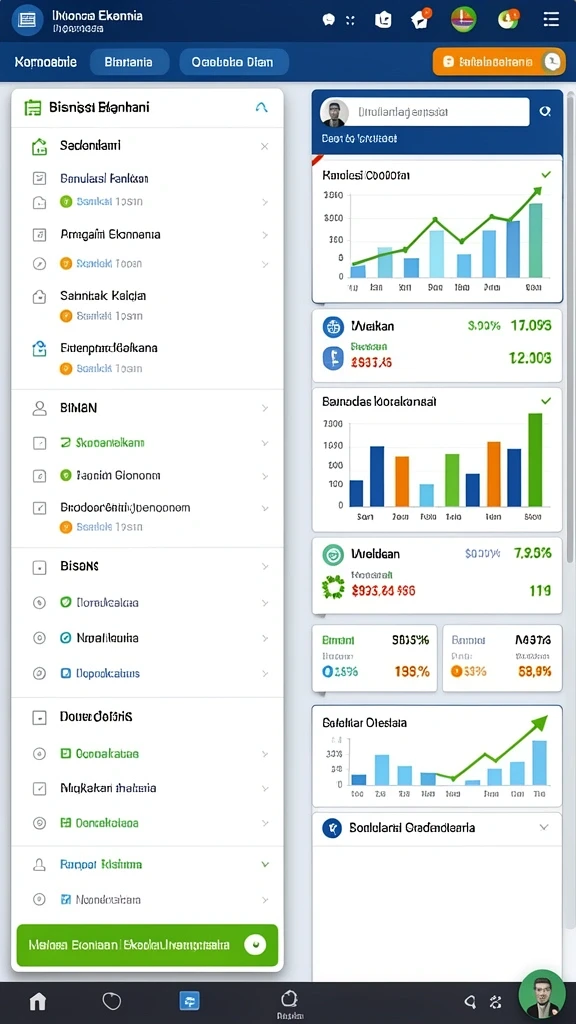
Task: Click the chat bubble icon in header
Action: pos(328,20)
